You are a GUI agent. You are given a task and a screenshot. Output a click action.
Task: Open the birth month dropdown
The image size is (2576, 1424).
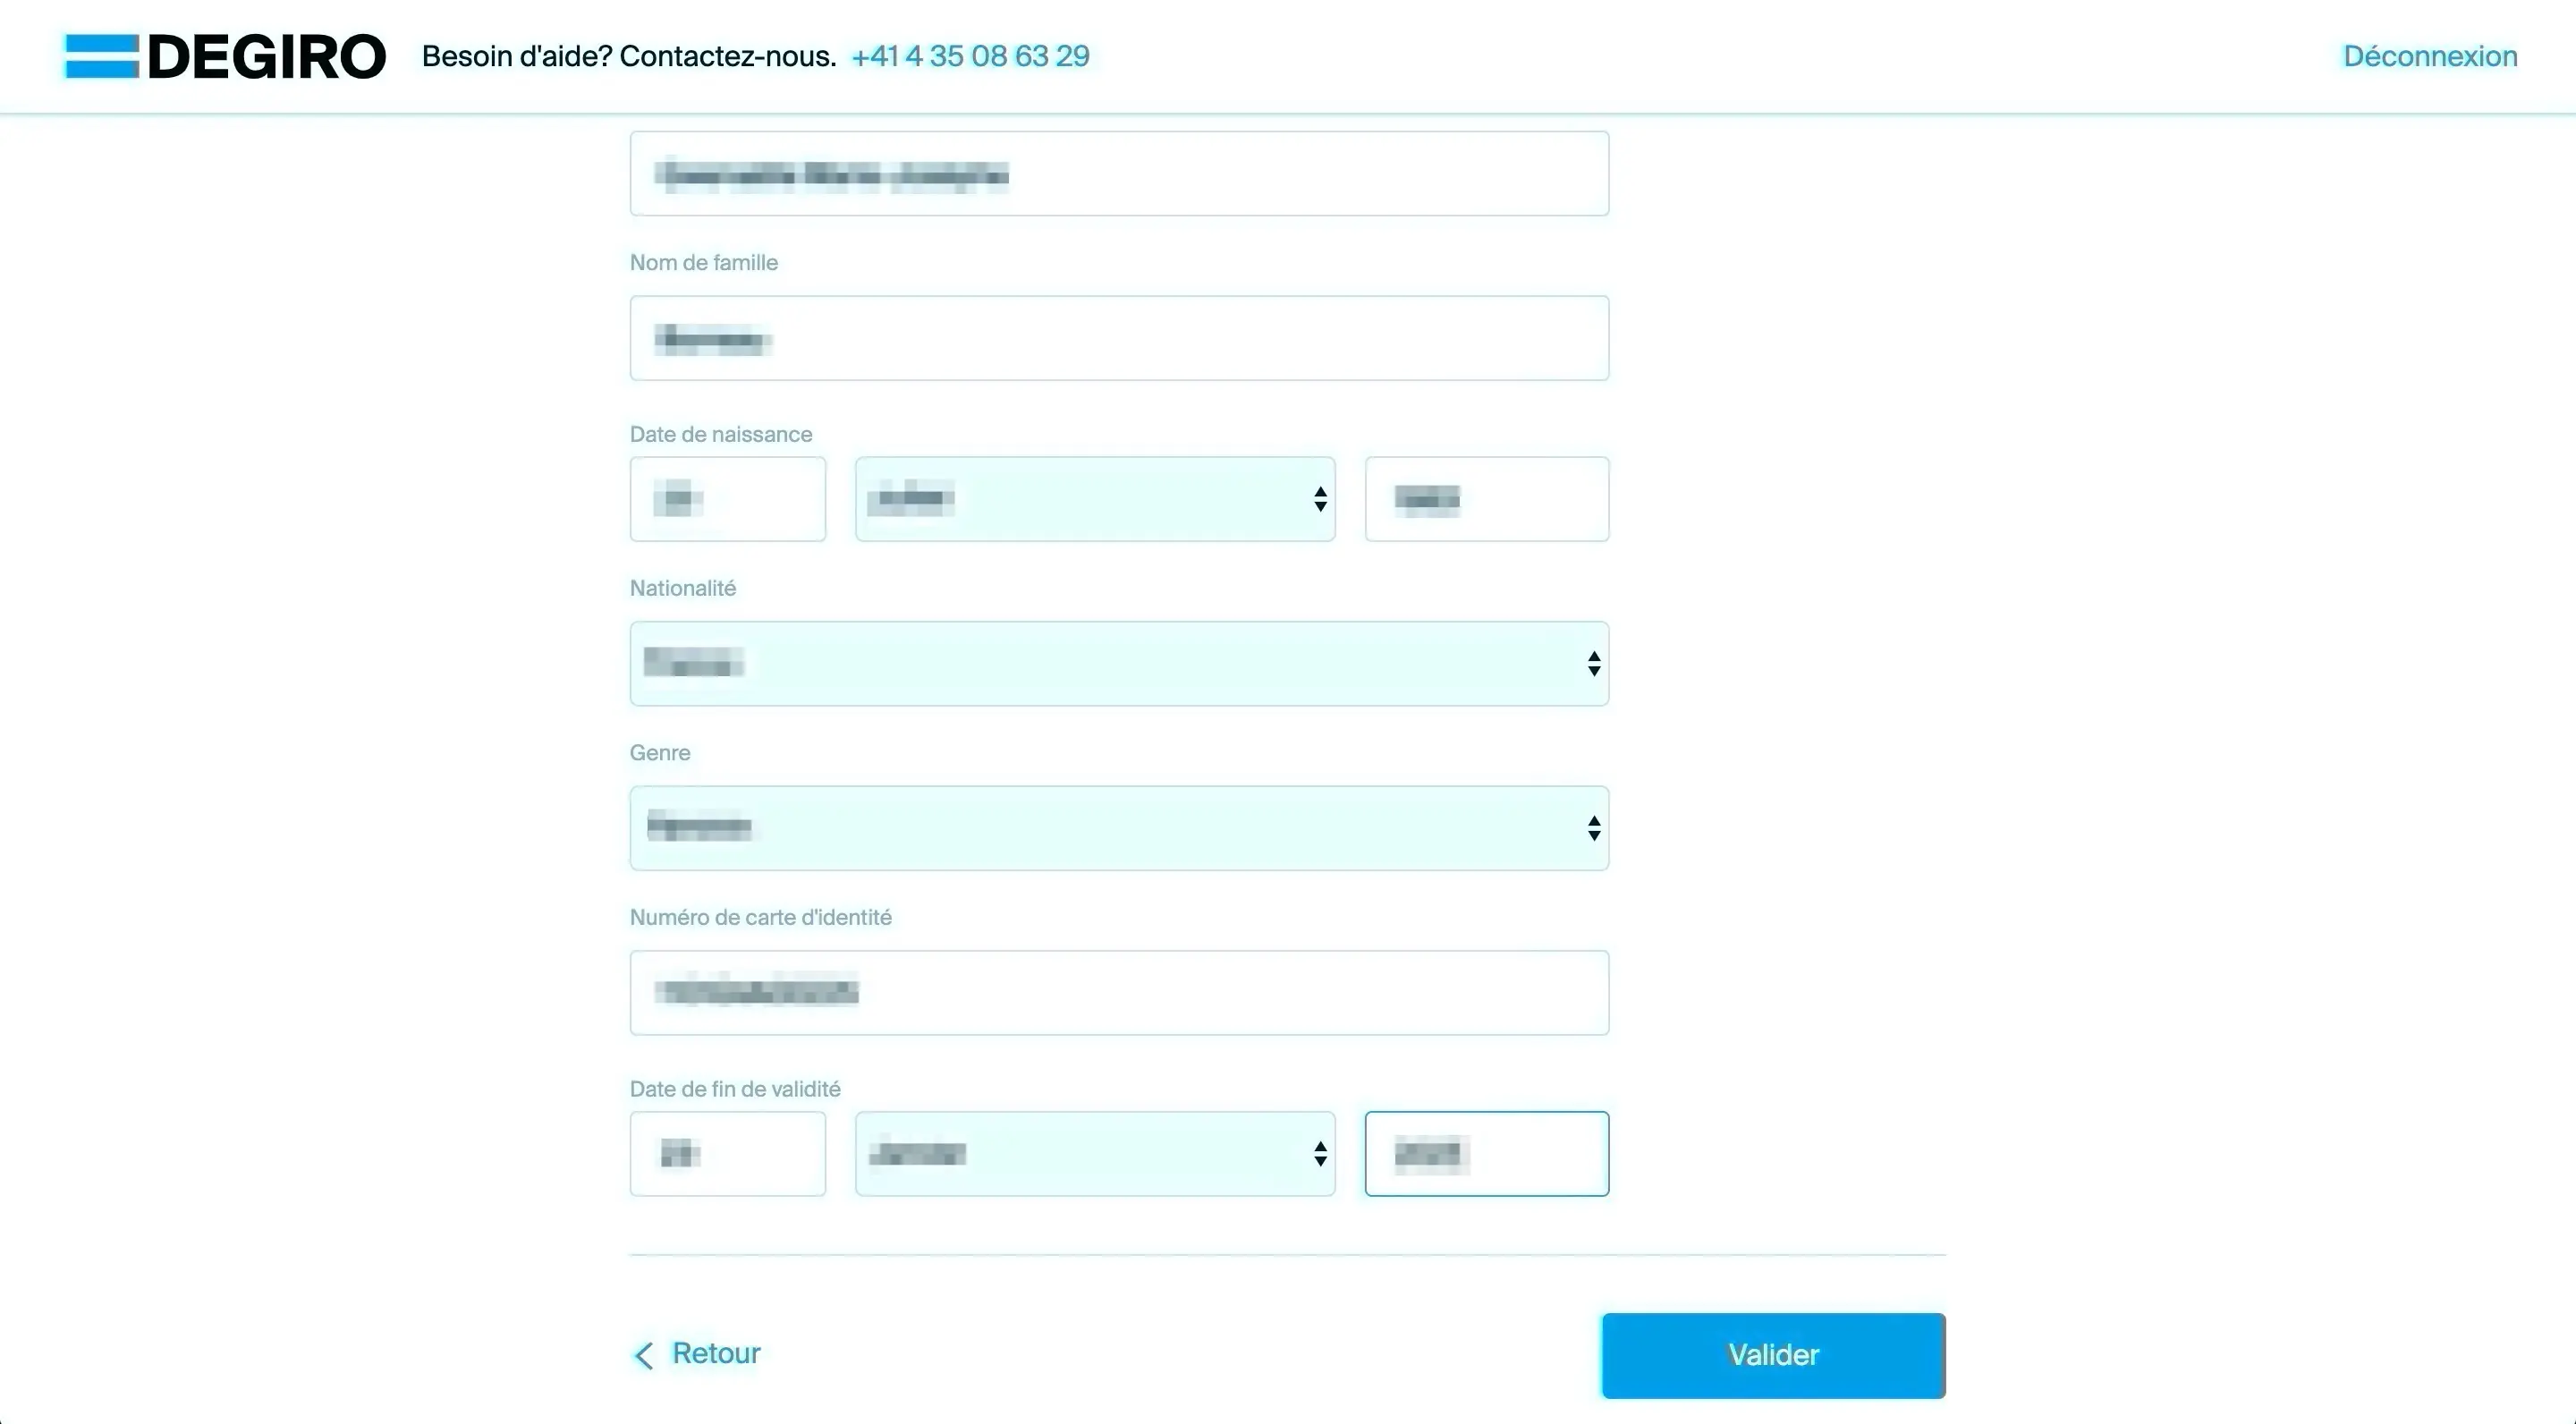click(x=1095, y=498)
